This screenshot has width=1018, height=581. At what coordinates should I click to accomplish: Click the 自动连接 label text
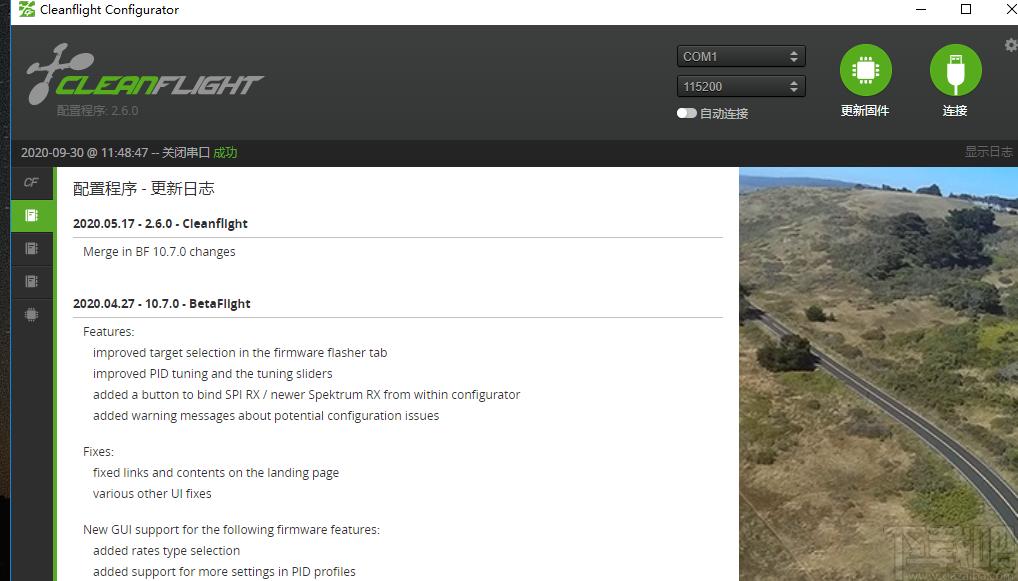pyautogui.click(x=724, y=114)
